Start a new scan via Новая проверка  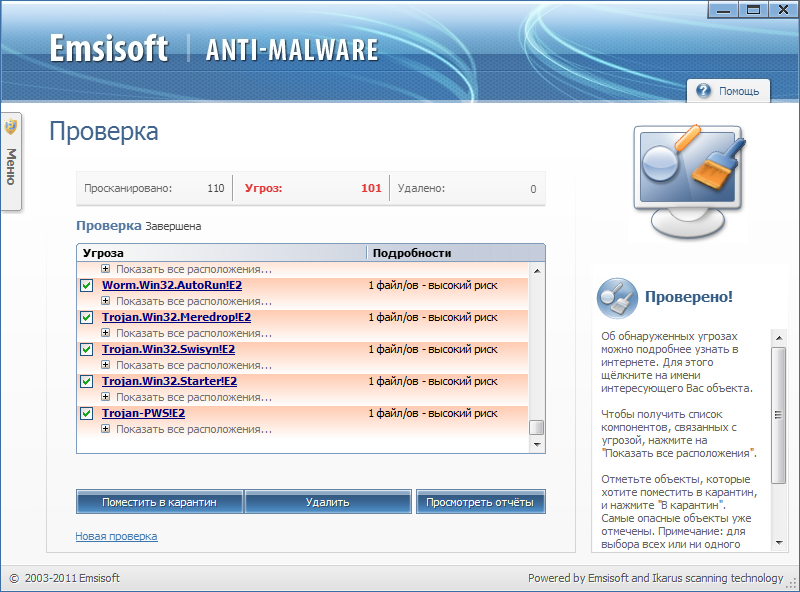coord(116,536)
